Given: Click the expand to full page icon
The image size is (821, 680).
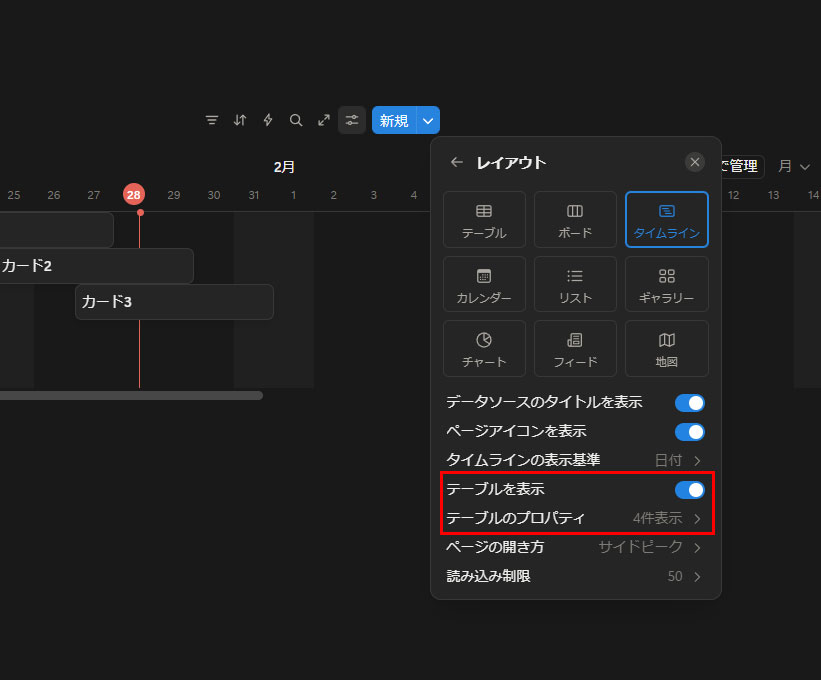Looking at the screenshot, I should click(x=324, y=120).
